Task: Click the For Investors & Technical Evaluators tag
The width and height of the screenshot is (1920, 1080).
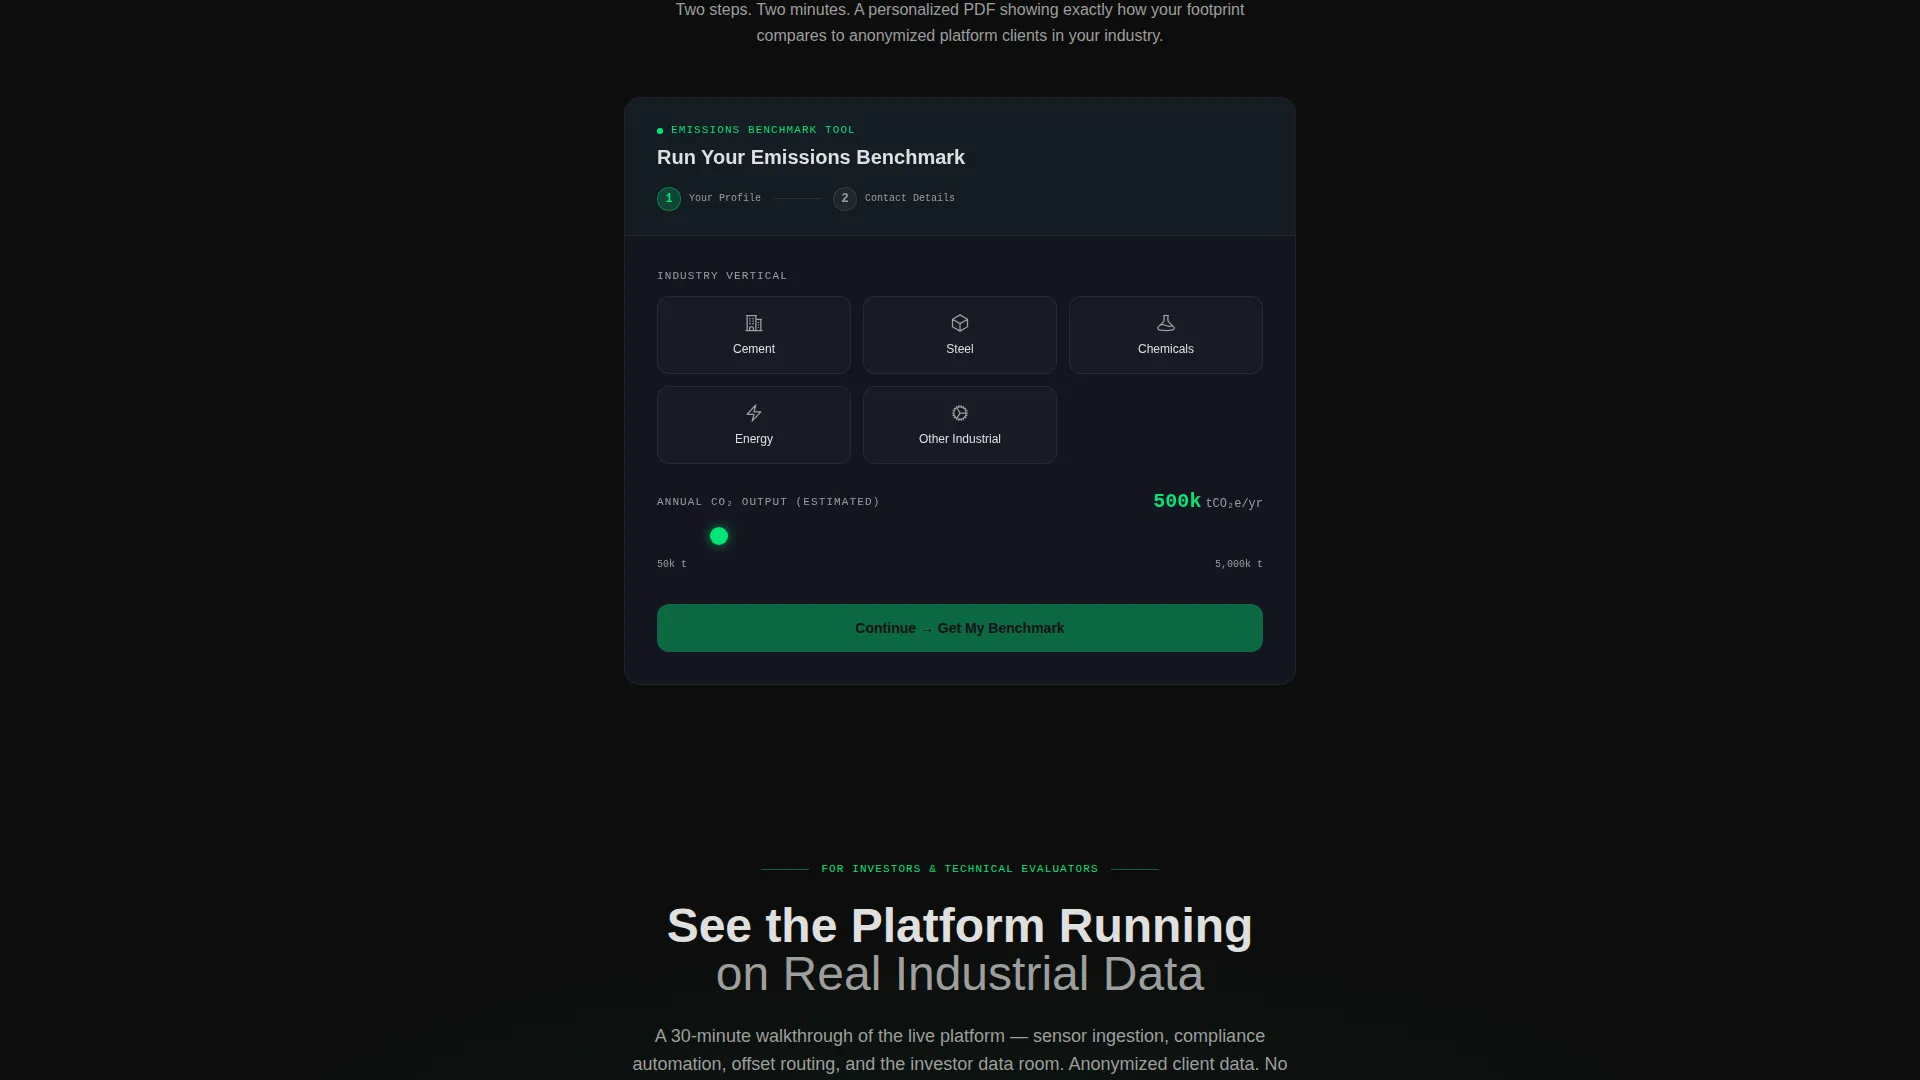Action: pos(960,869)
